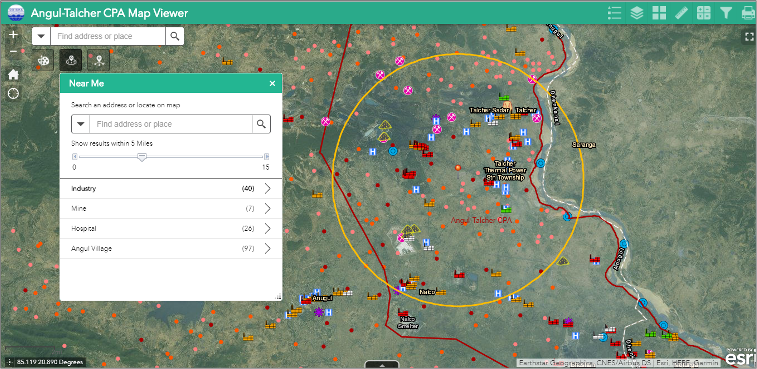Open the Measurement ruler tool
Screen dimensions: 757x369
click(681, 13)
